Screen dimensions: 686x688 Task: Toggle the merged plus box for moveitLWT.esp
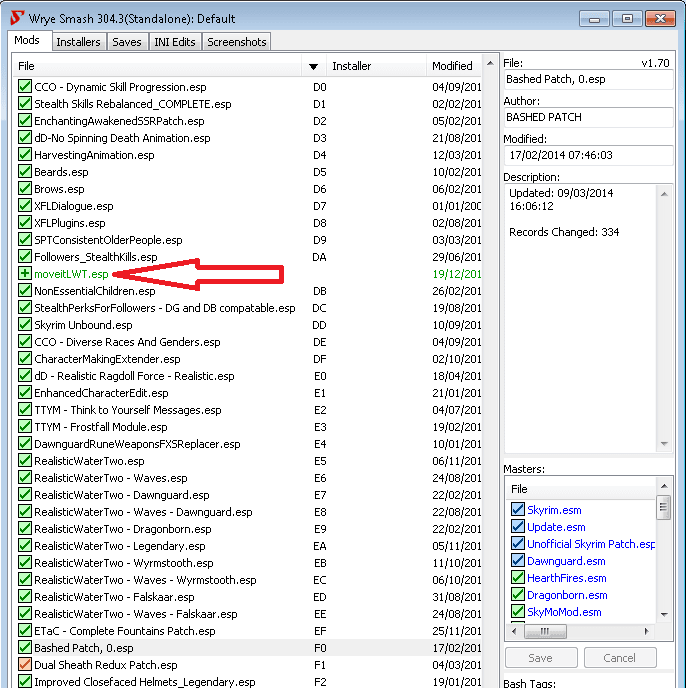25,273
